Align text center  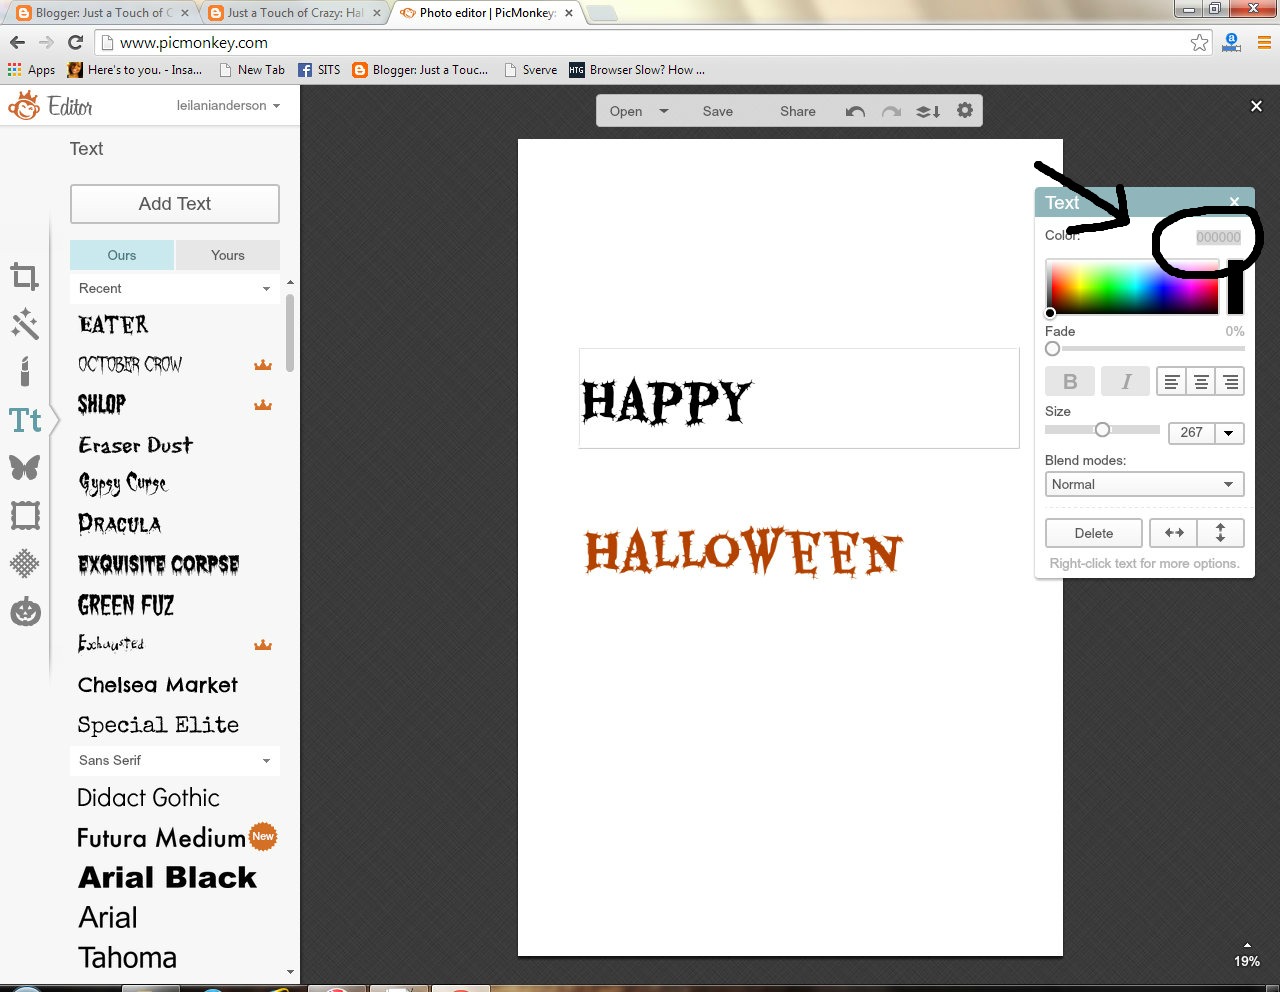click(x=1201, y=381)
